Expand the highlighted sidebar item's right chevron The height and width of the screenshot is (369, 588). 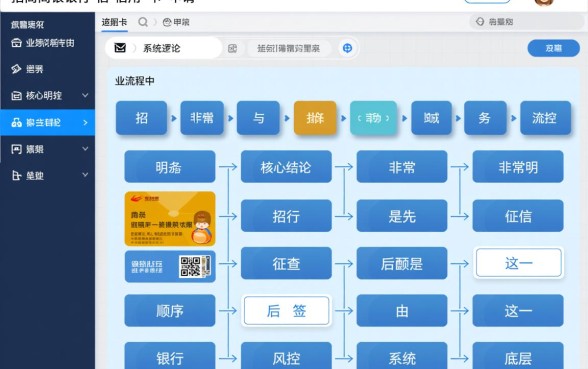coord(85,122)
